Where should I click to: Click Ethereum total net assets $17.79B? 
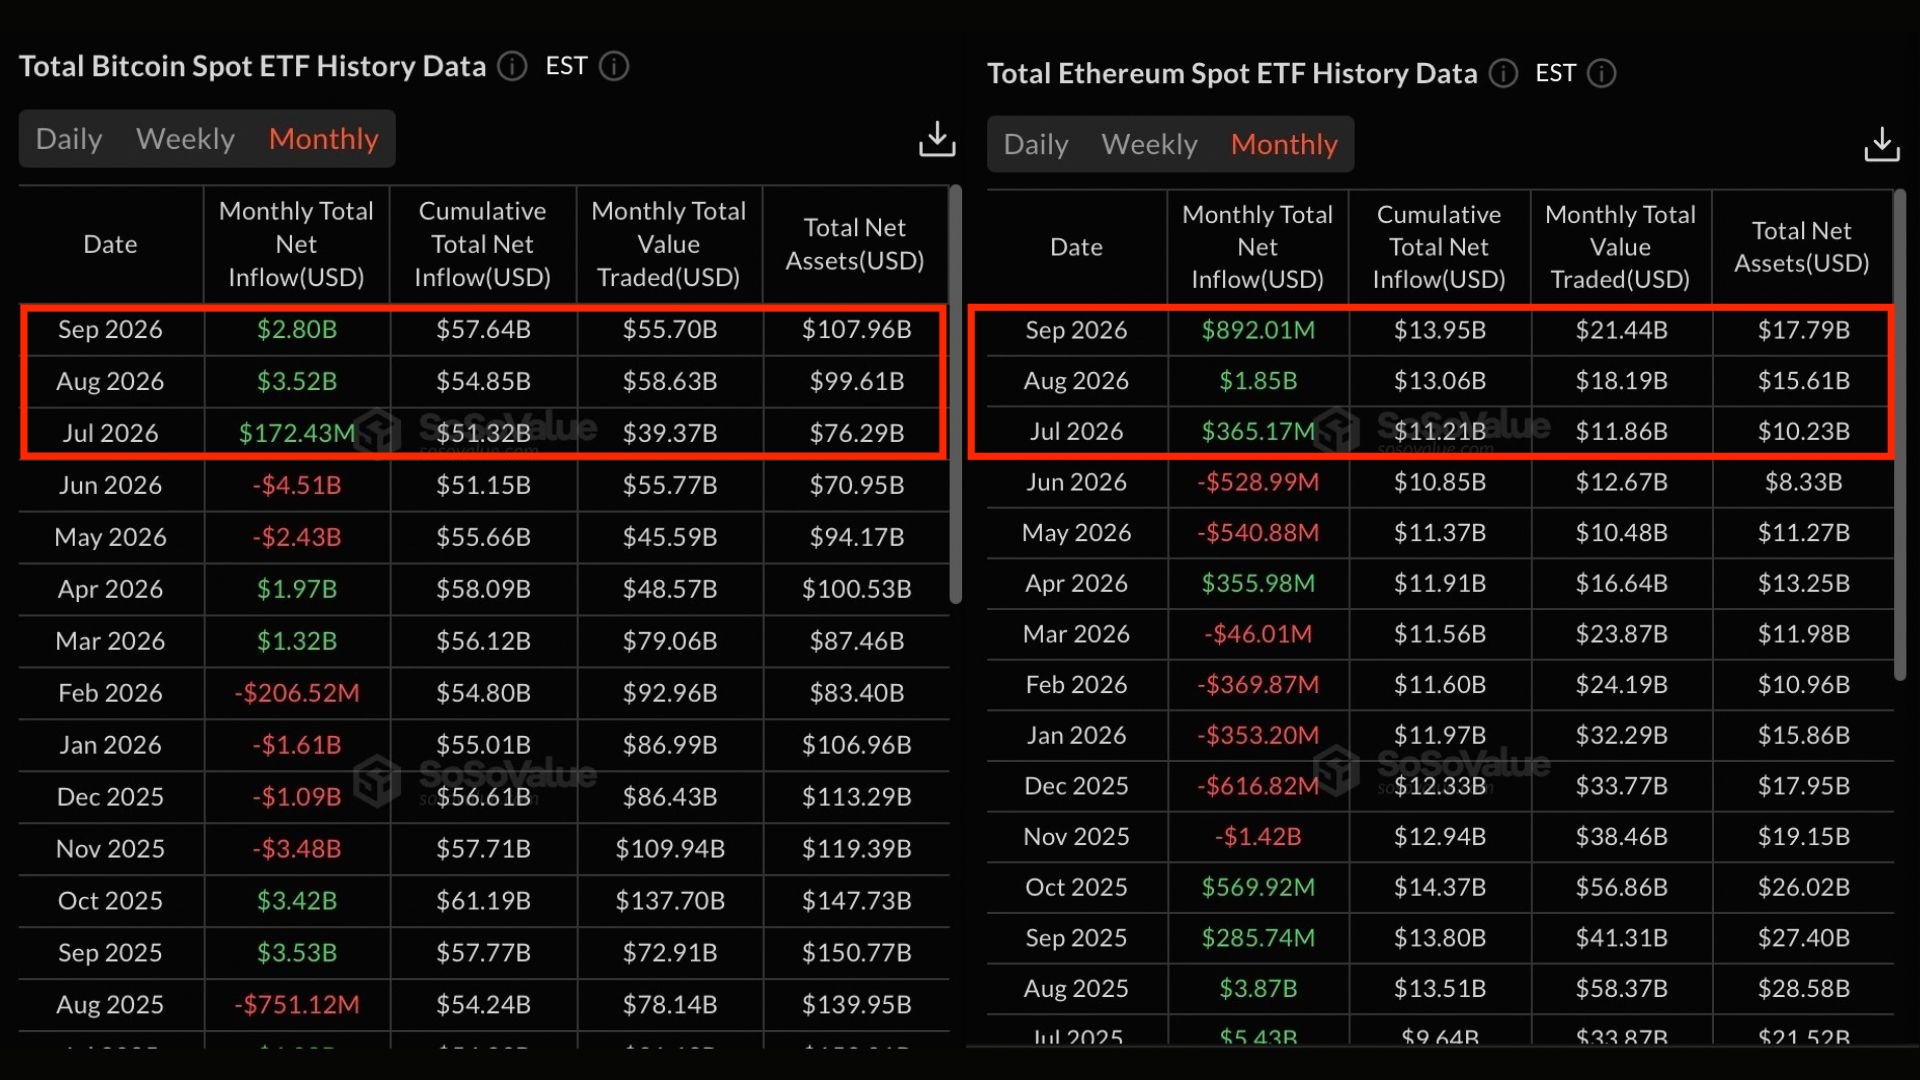1804,330
